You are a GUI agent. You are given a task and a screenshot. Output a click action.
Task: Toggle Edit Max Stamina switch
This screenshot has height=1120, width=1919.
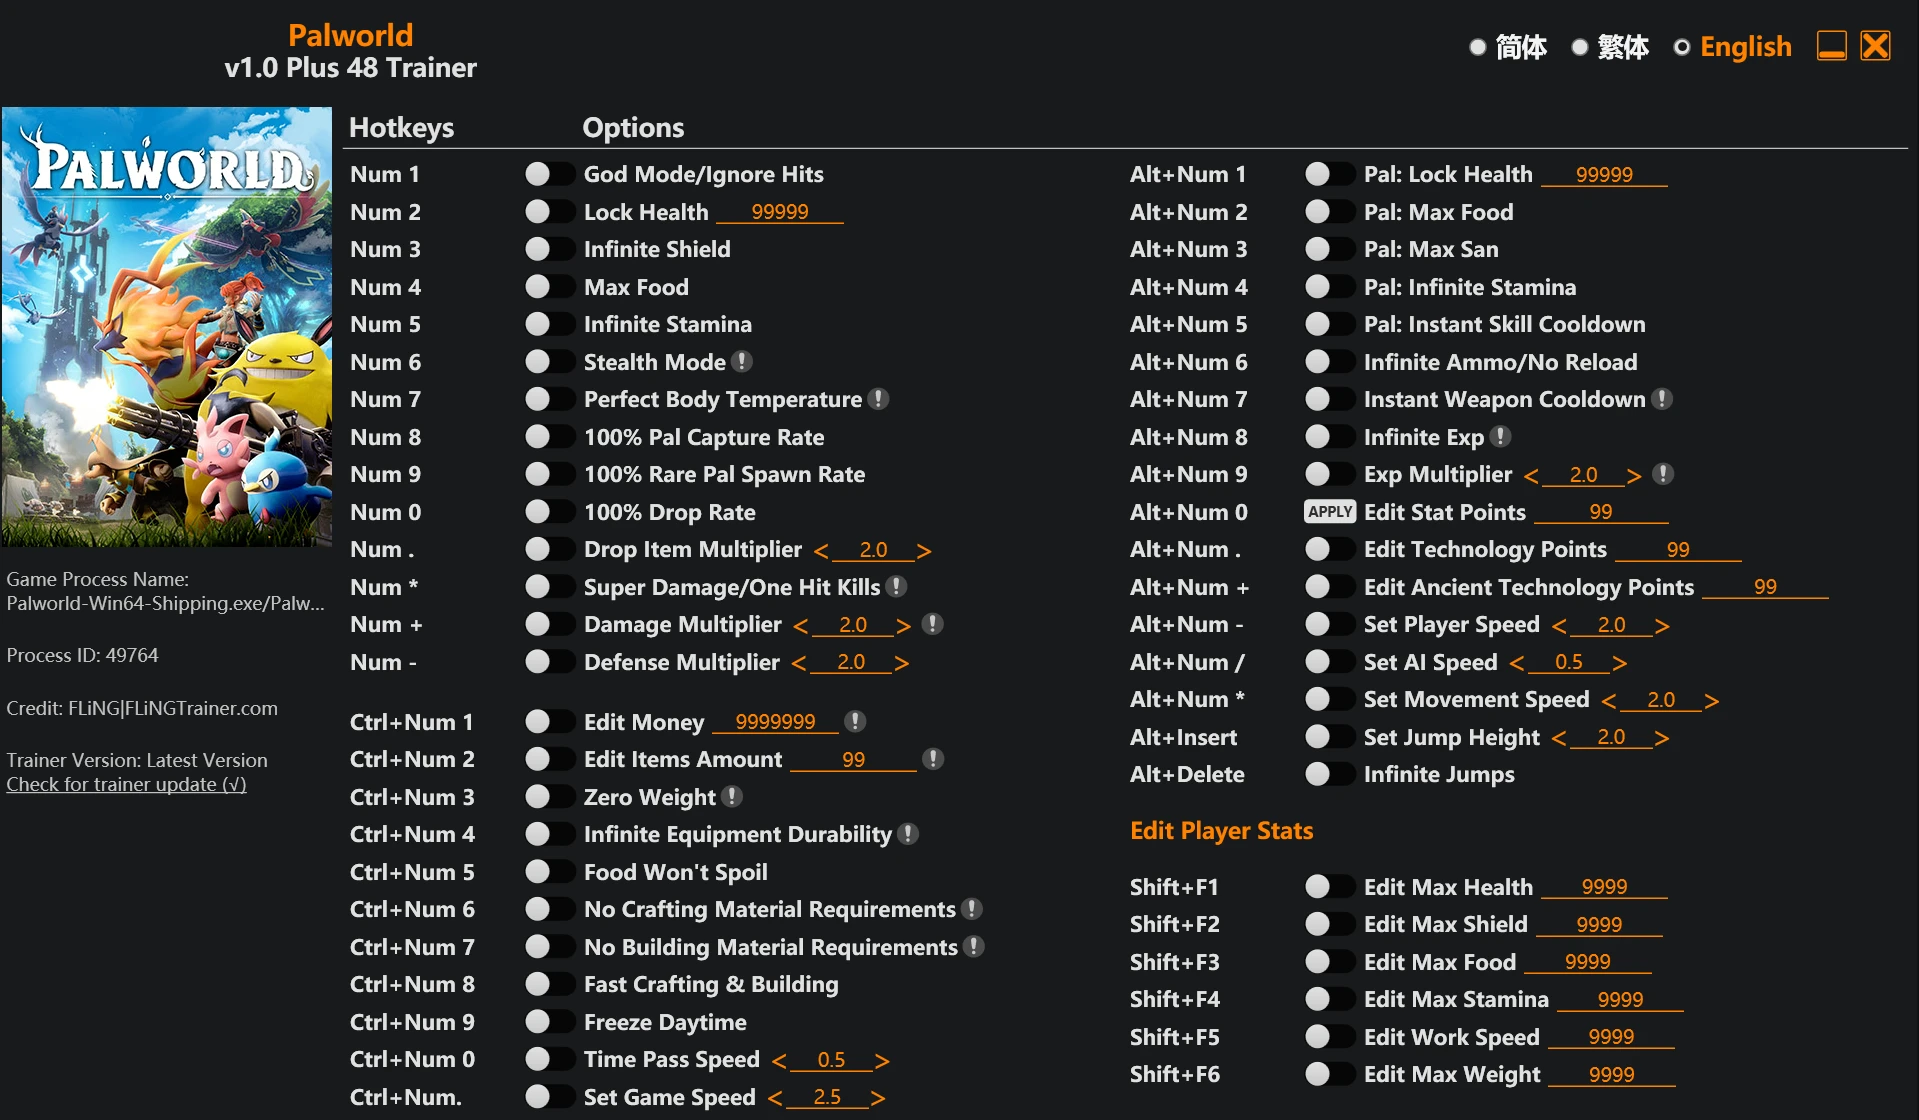[1329, 999]
